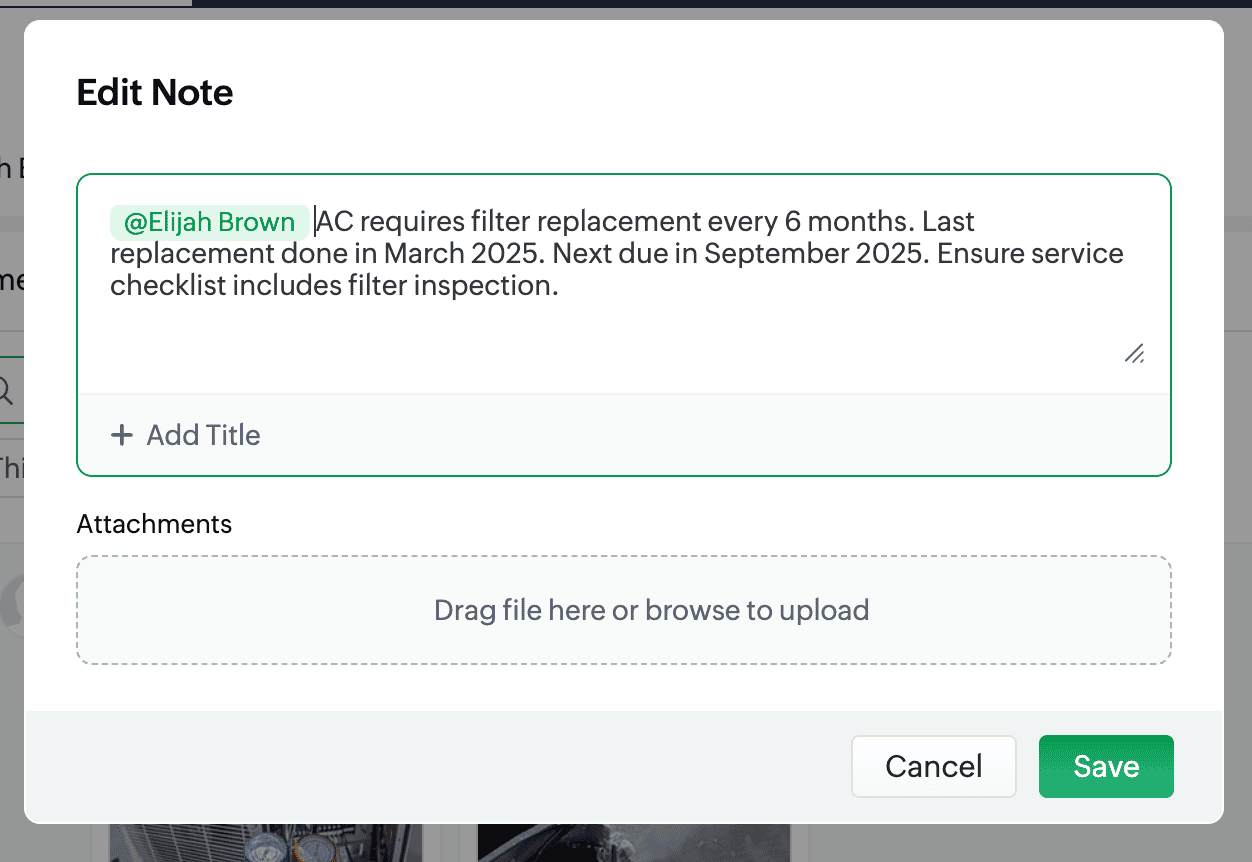Viewport: 1252px width, 862px height.
Task: Grab the note textarea resize handle
Action: point(1134,353)
